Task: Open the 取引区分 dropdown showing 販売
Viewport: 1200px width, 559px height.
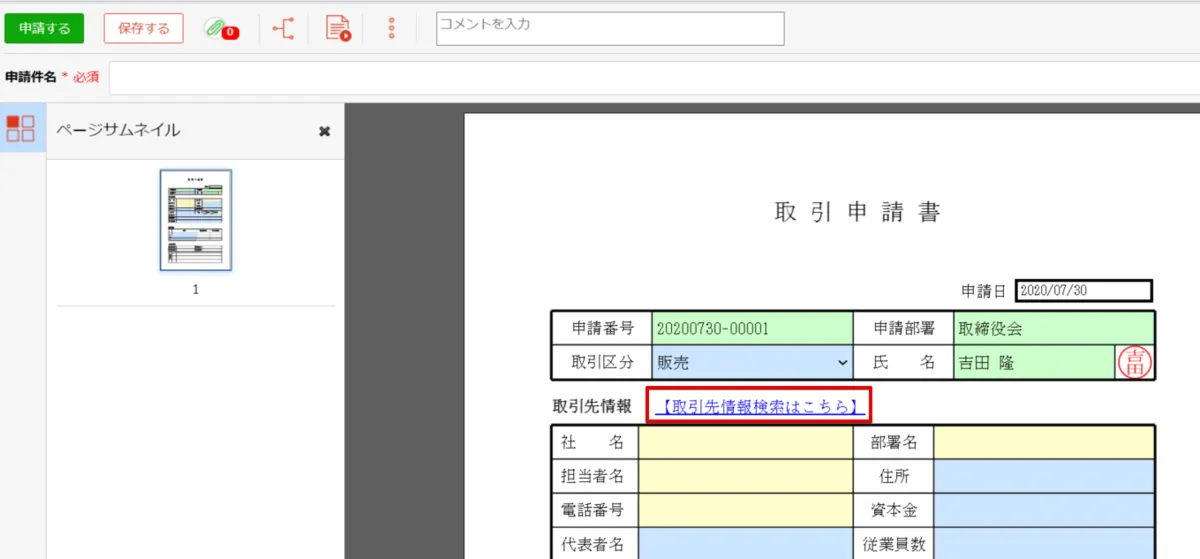Action: [x=751, y=361]
